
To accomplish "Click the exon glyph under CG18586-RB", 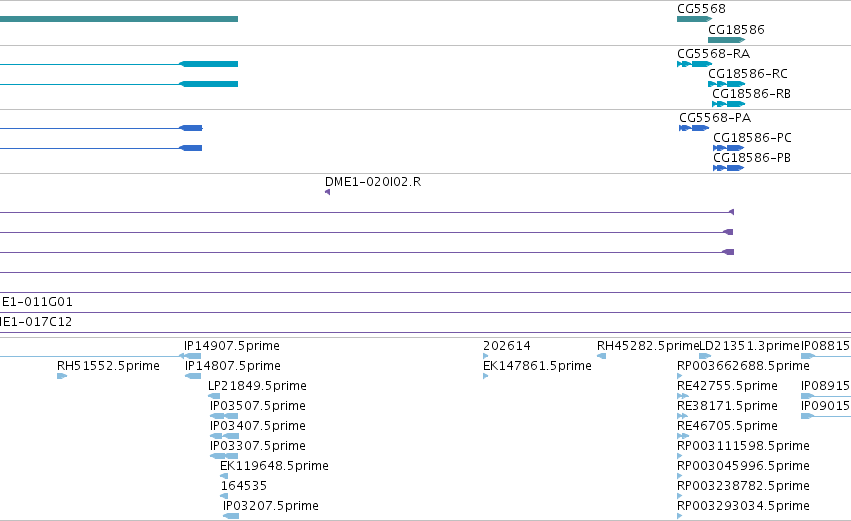I will coord(729,104).
